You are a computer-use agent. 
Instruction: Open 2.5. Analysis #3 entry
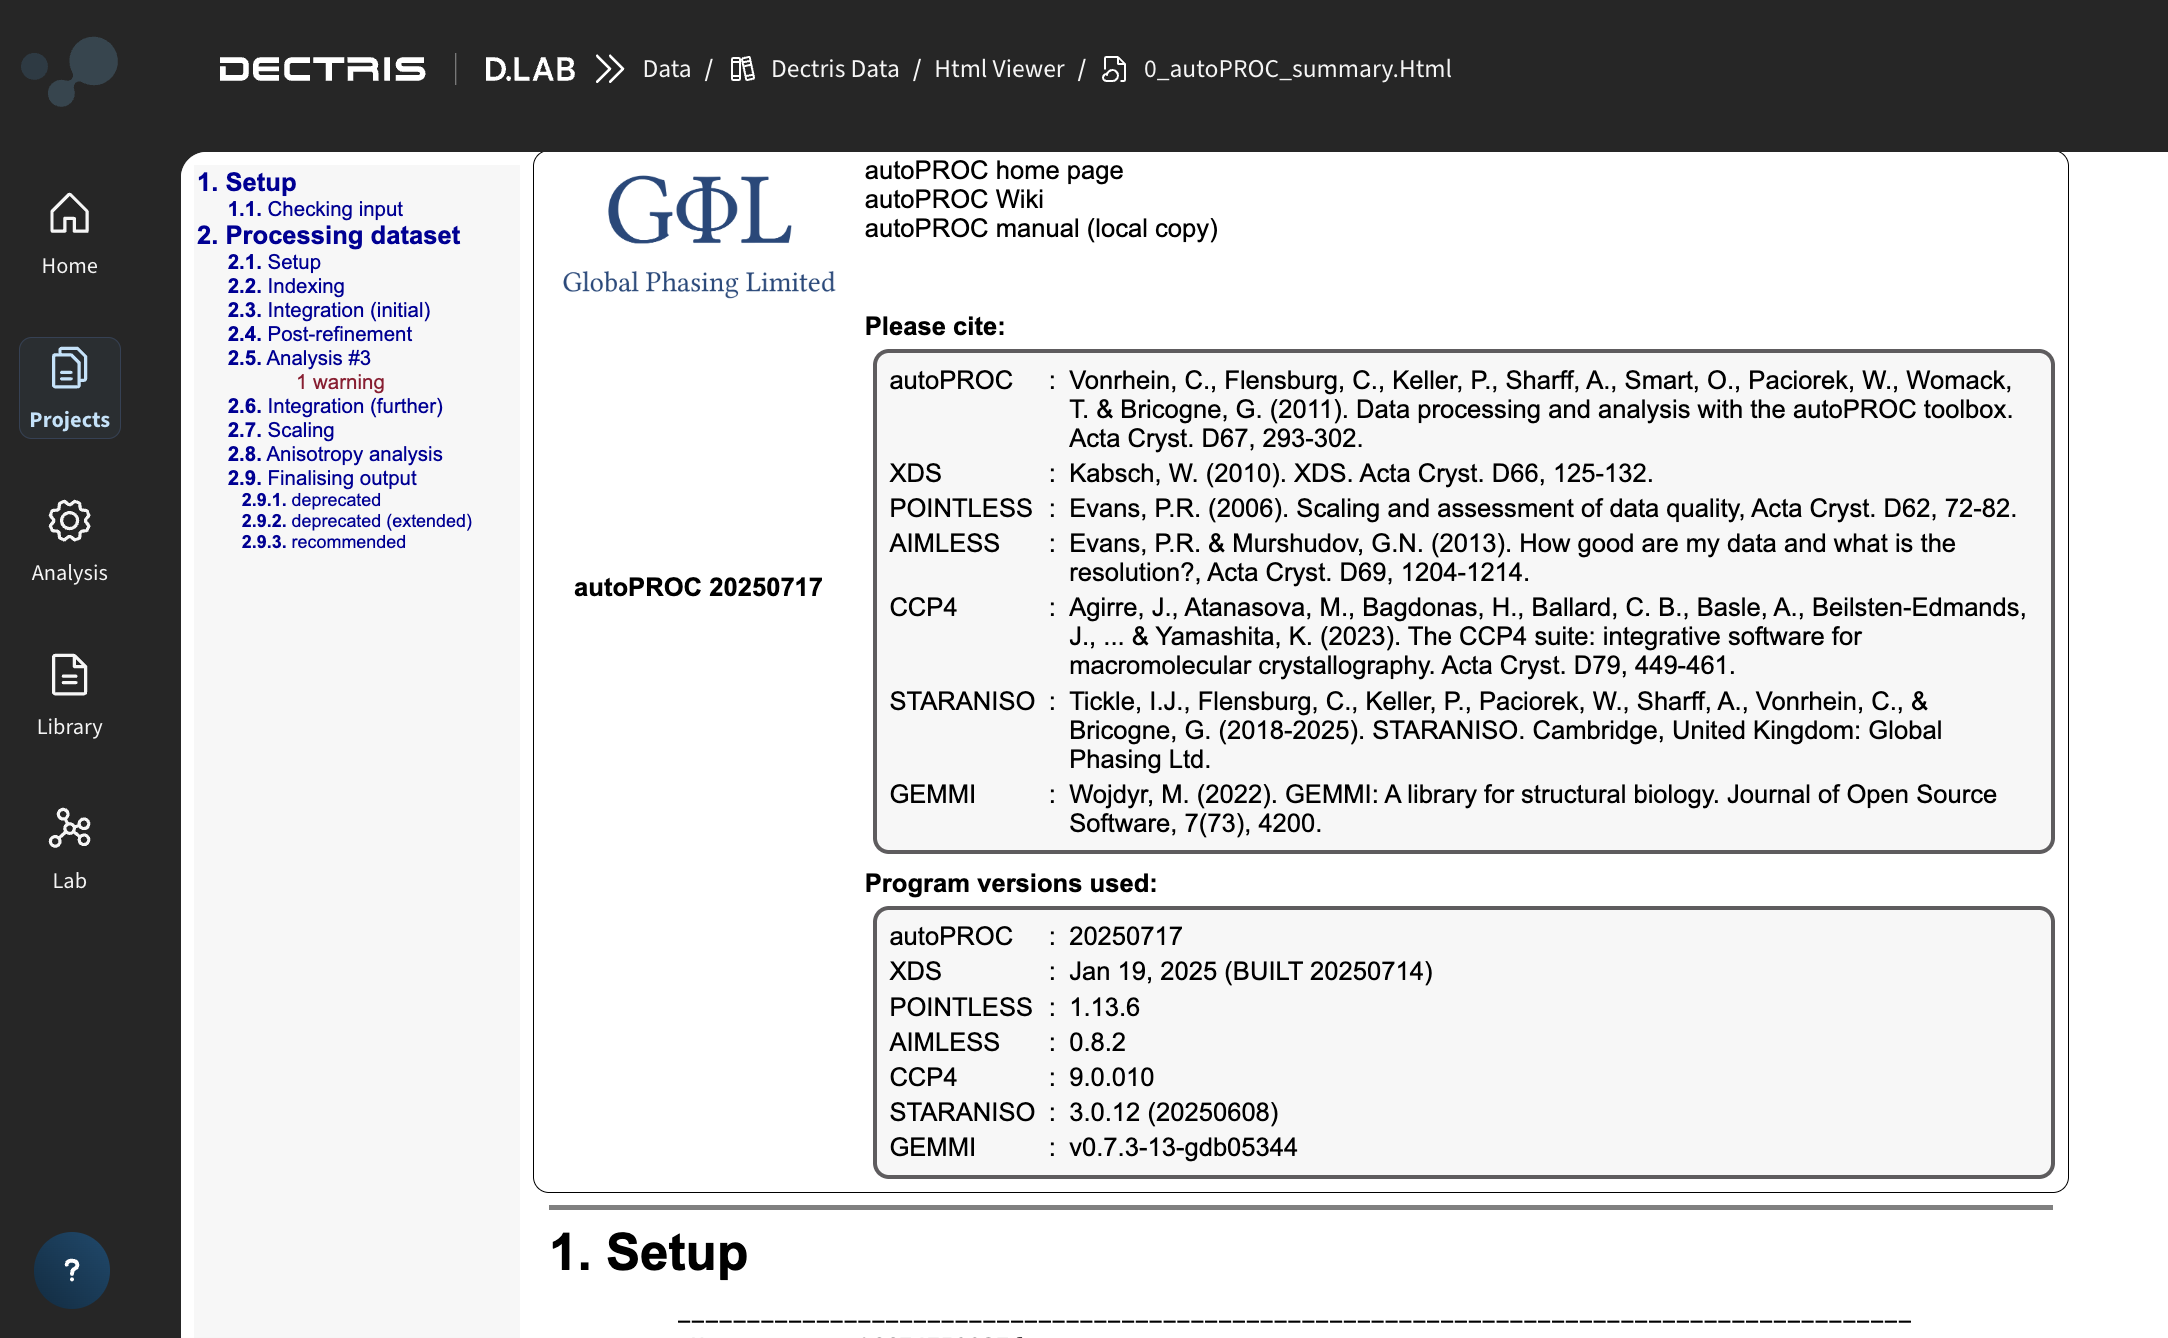coord(299,358)
